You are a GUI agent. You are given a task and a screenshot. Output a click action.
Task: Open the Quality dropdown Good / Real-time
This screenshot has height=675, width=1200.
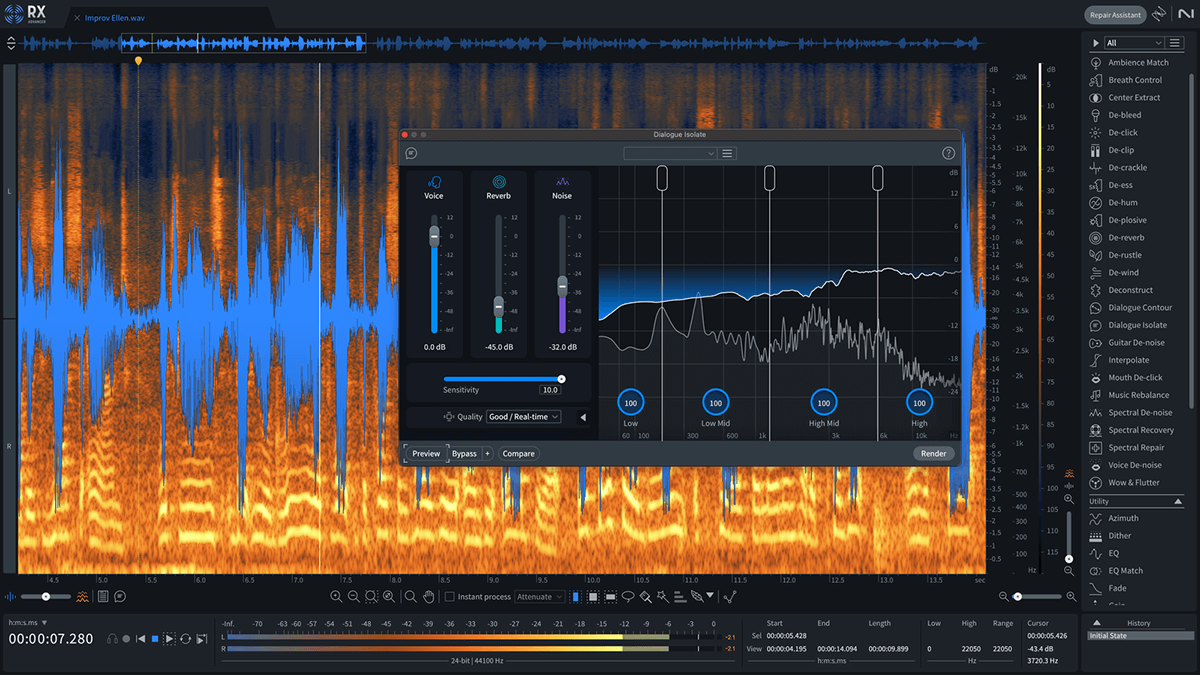[523, 417]
